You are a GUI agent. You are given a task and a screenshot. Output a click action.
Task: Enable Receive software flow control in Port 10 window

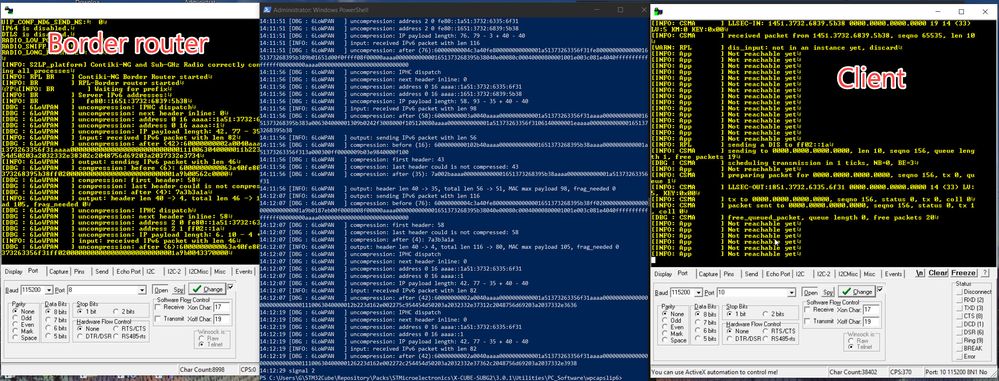point(820,310)
